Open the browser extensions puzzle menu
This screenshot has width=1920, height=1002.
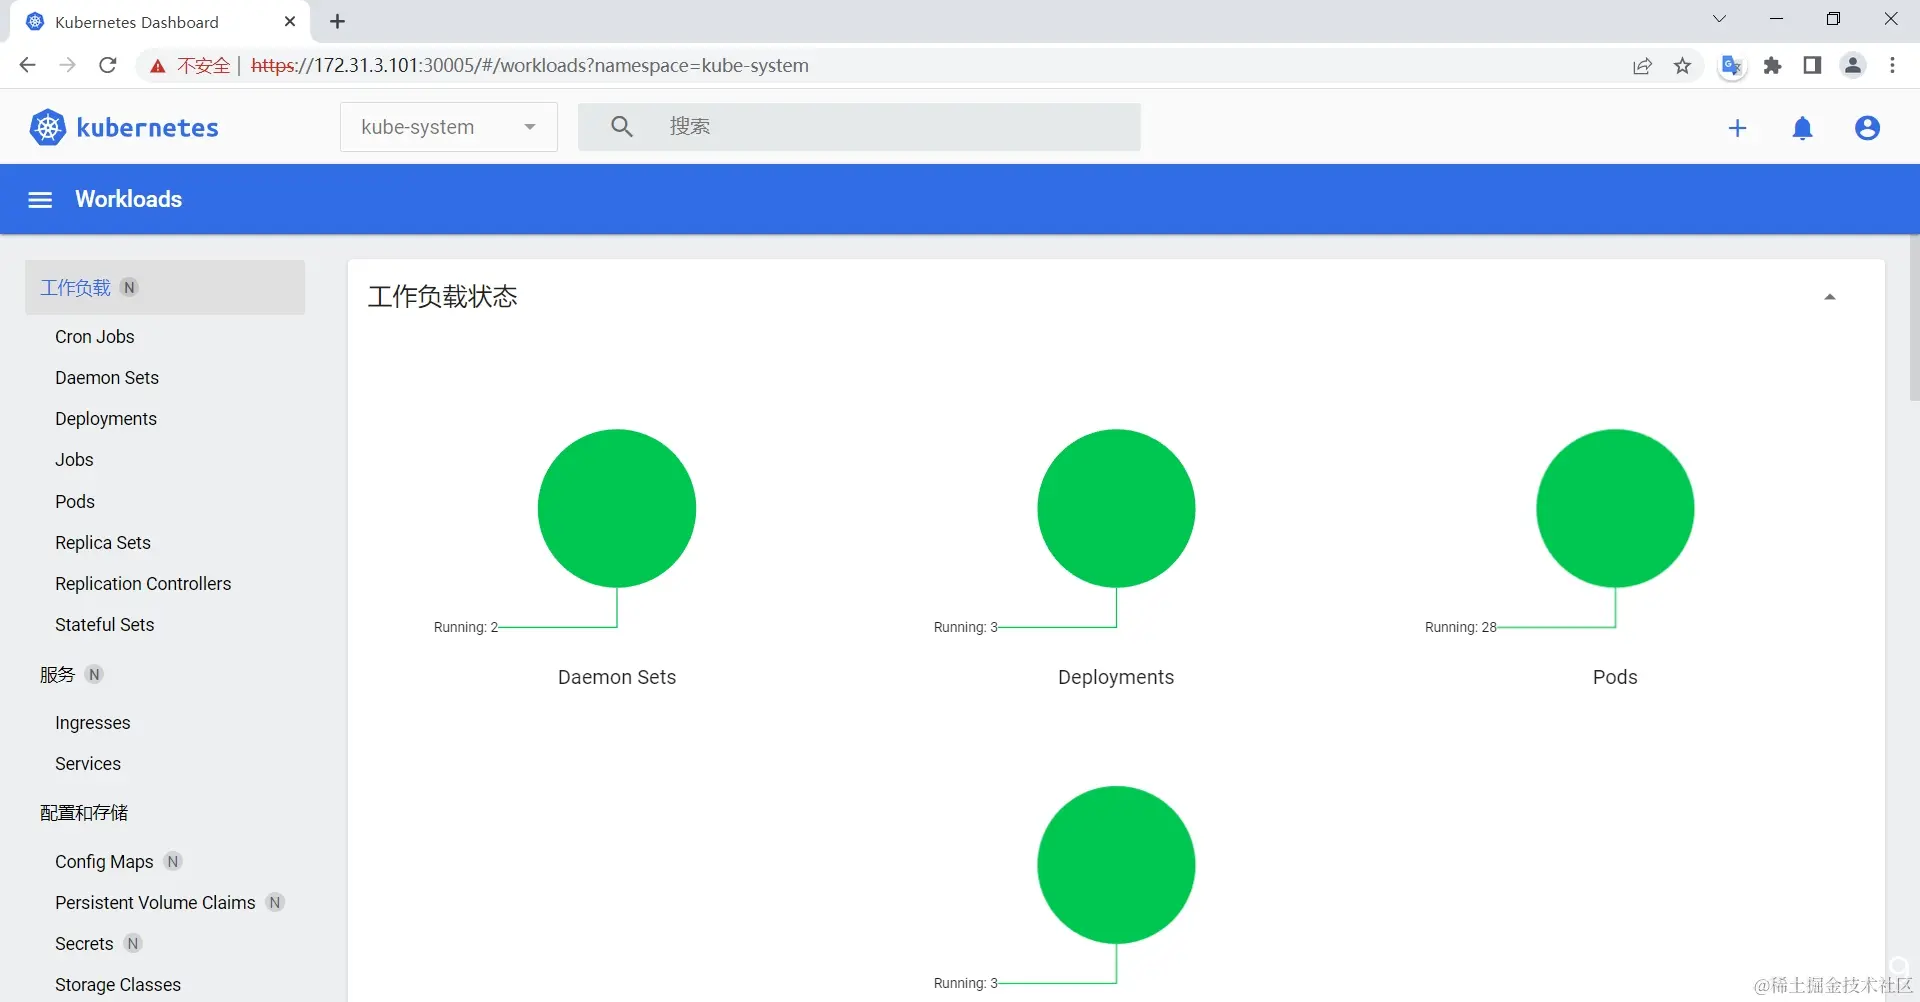coord(1773,66)
